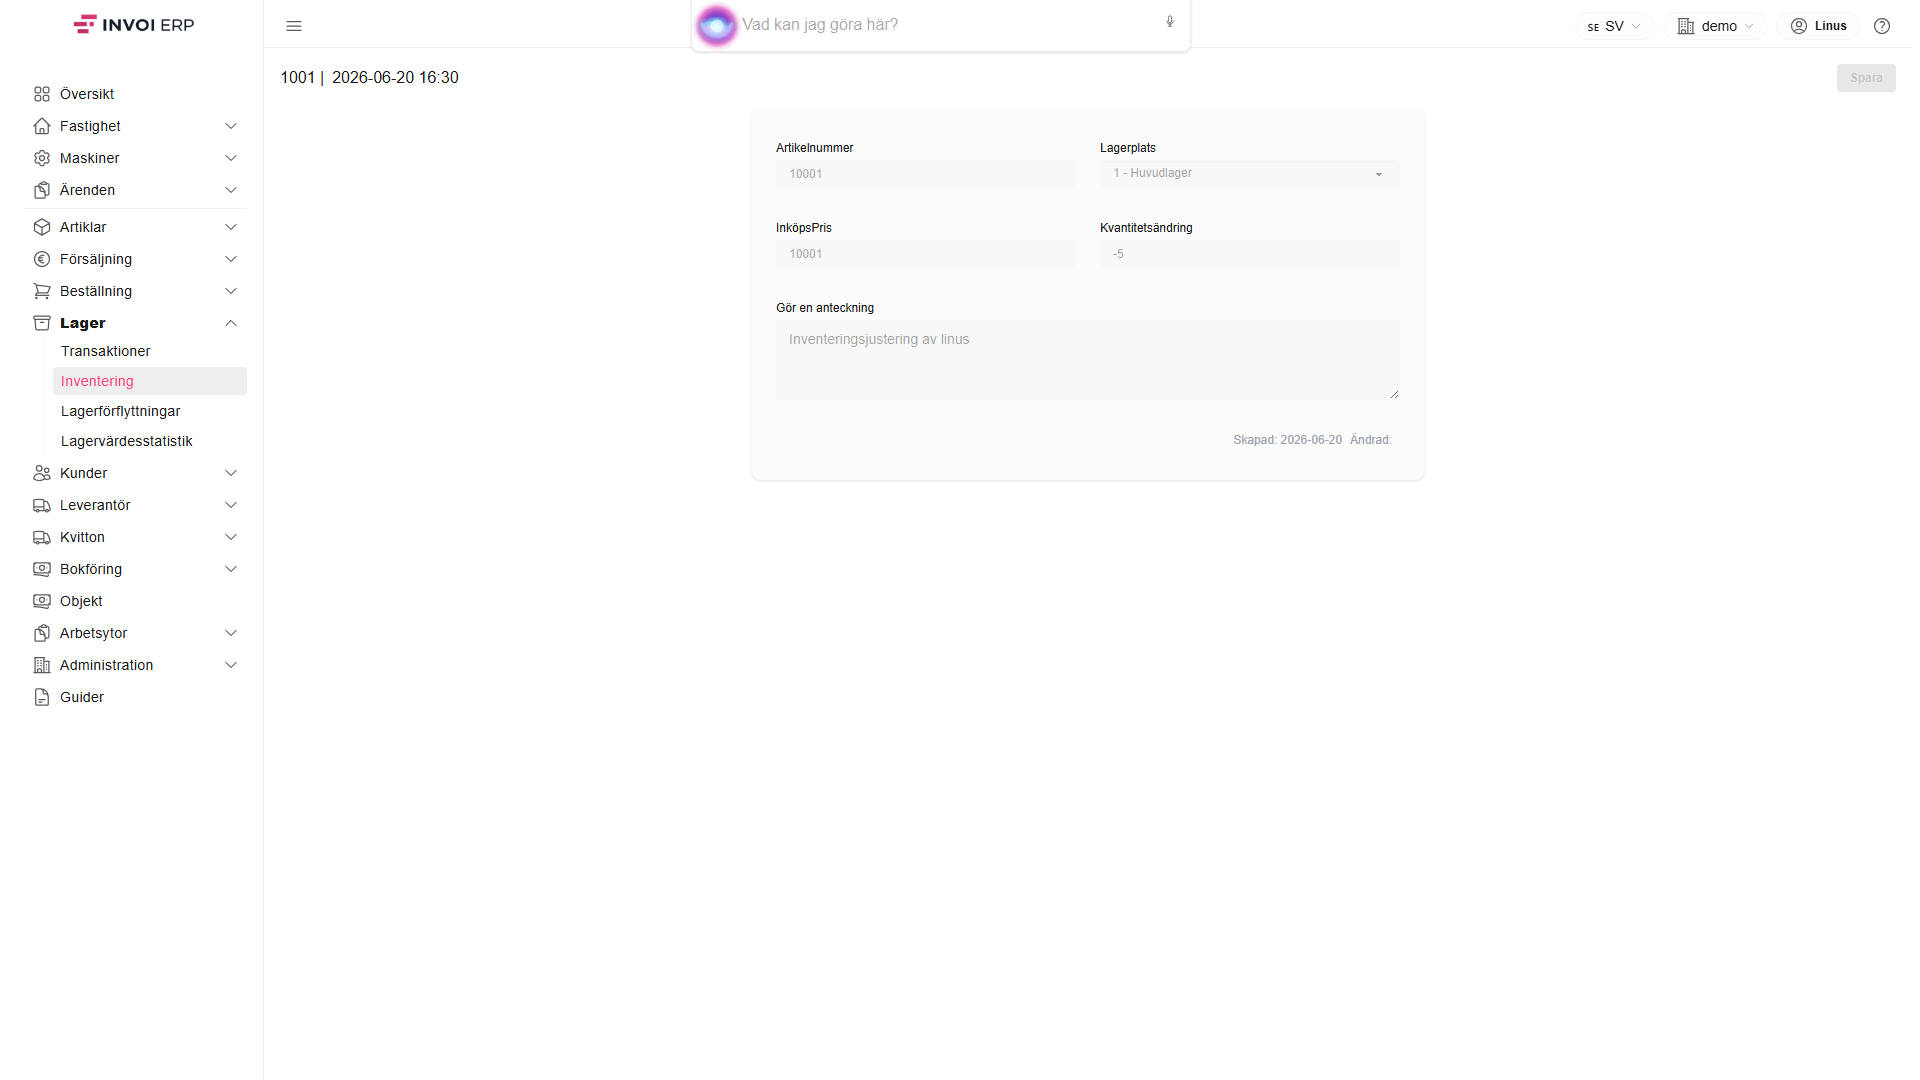The image size is (1920, 1080).
Task: Click the 'Skapad: 2026-06-20' text
Action: pos(1287,440)
